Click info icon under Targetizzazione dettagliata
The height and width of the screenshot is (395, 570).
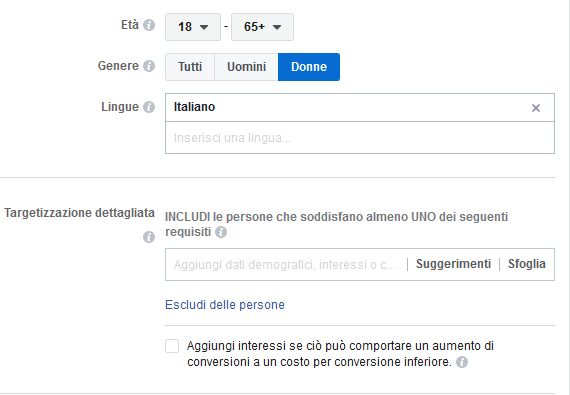(149, 237)
